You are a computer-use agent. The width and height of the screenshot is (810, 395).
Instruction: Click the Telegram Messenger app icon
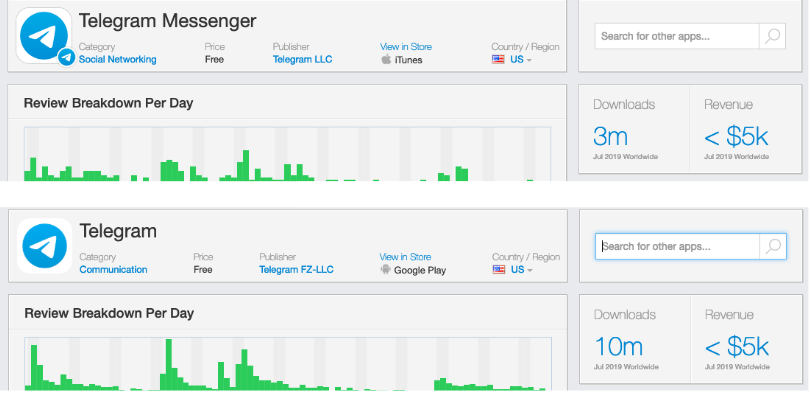[44, 36]
